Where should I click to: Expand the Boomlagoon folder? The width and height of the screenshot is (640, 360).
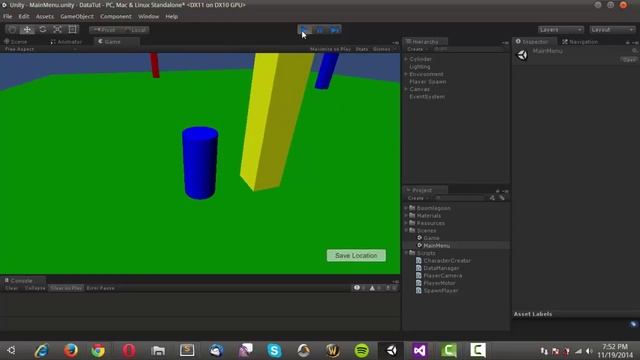[406, 208]
